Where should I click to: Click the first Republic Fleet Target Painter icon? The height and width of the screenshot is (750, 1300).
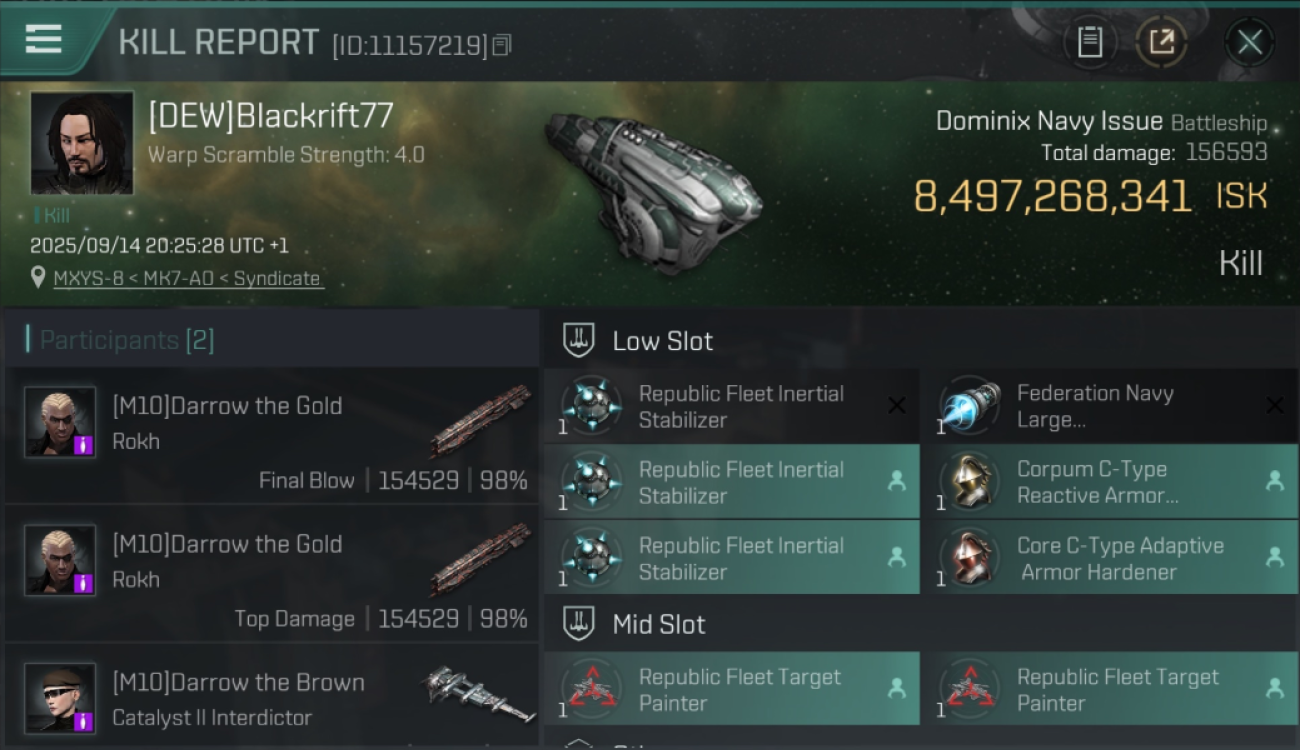[x=591, y=690]
